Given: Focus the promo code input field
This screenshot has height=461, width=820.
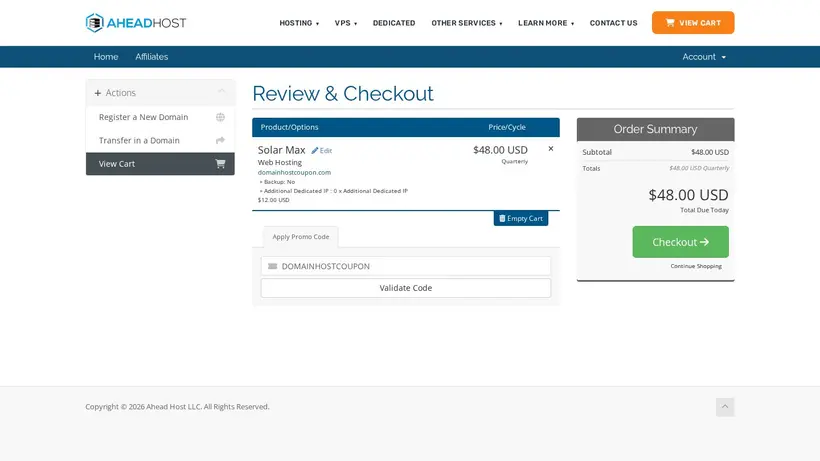Looking at the screenshot, I should click(406, 266).
